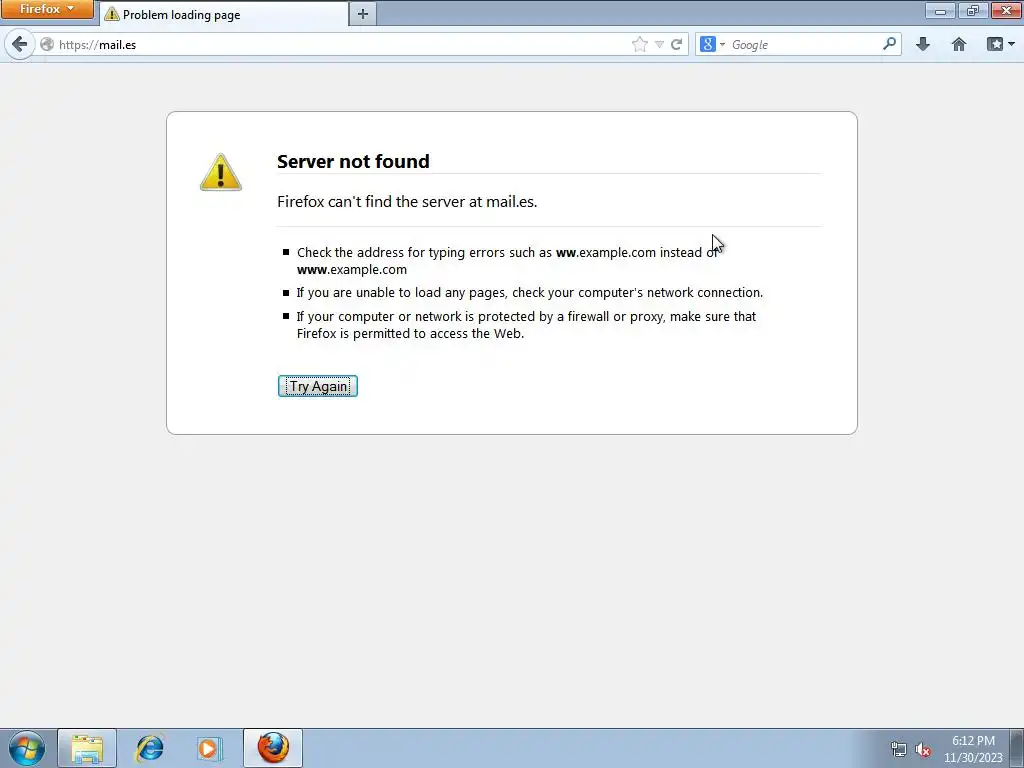Open the Windows Start menu

click(27, 748)
